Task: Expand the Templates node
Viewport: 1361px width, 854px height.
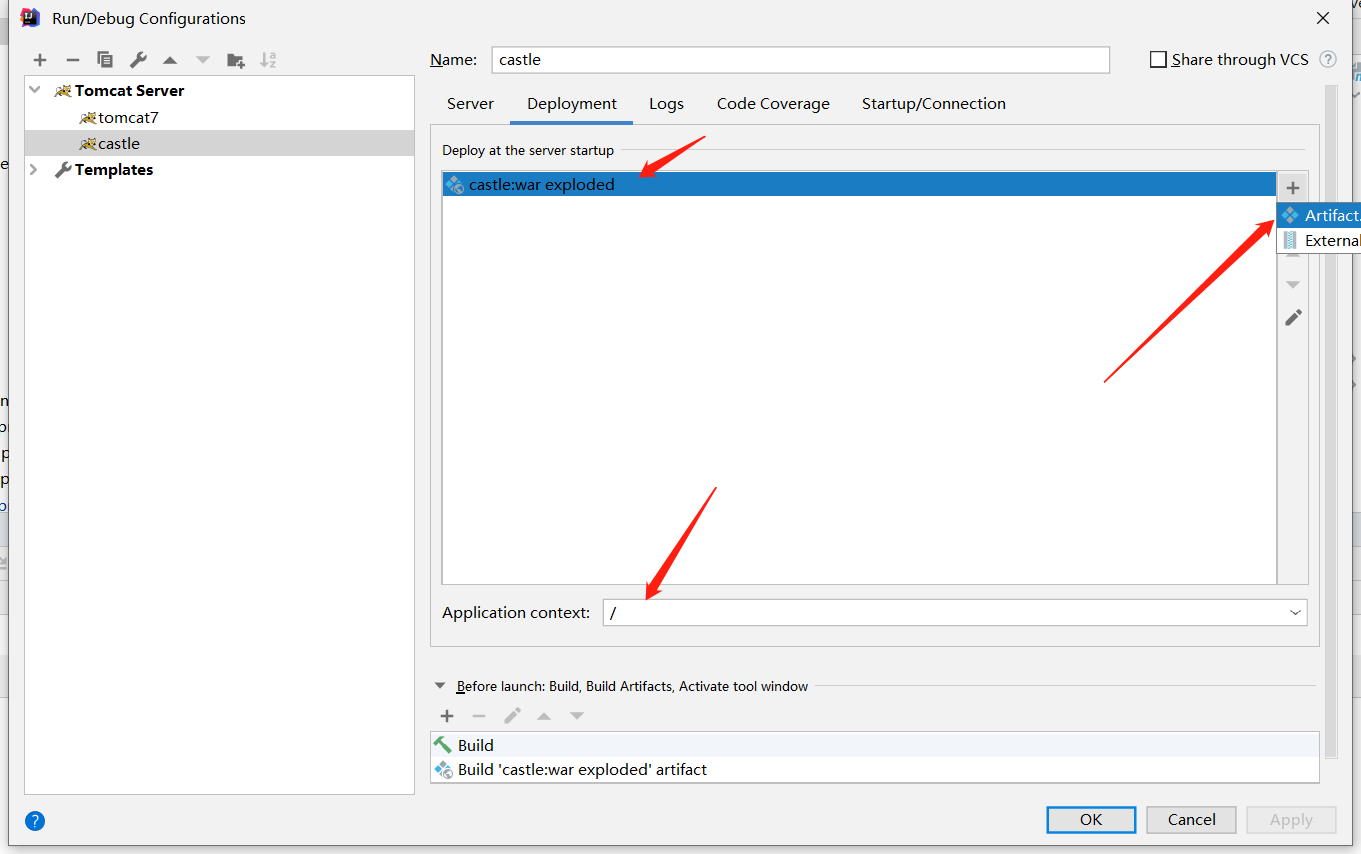Action: (x=35, y=169)
